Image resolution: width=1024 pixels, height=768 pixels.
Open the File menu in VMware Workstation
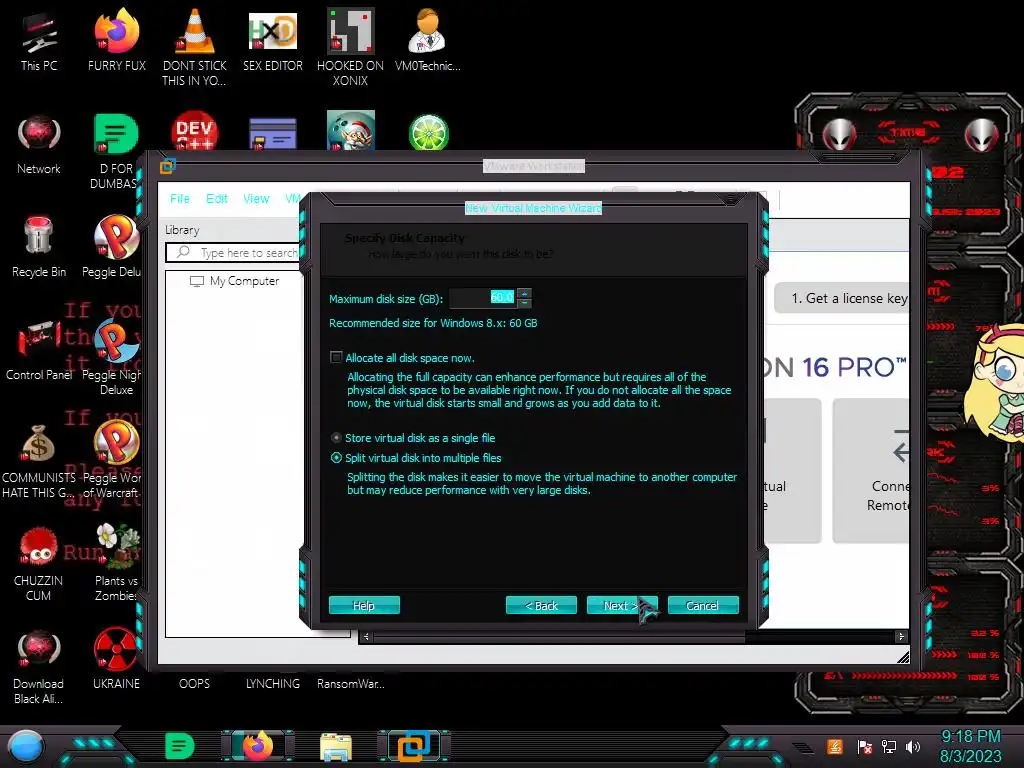coord(180,199)
